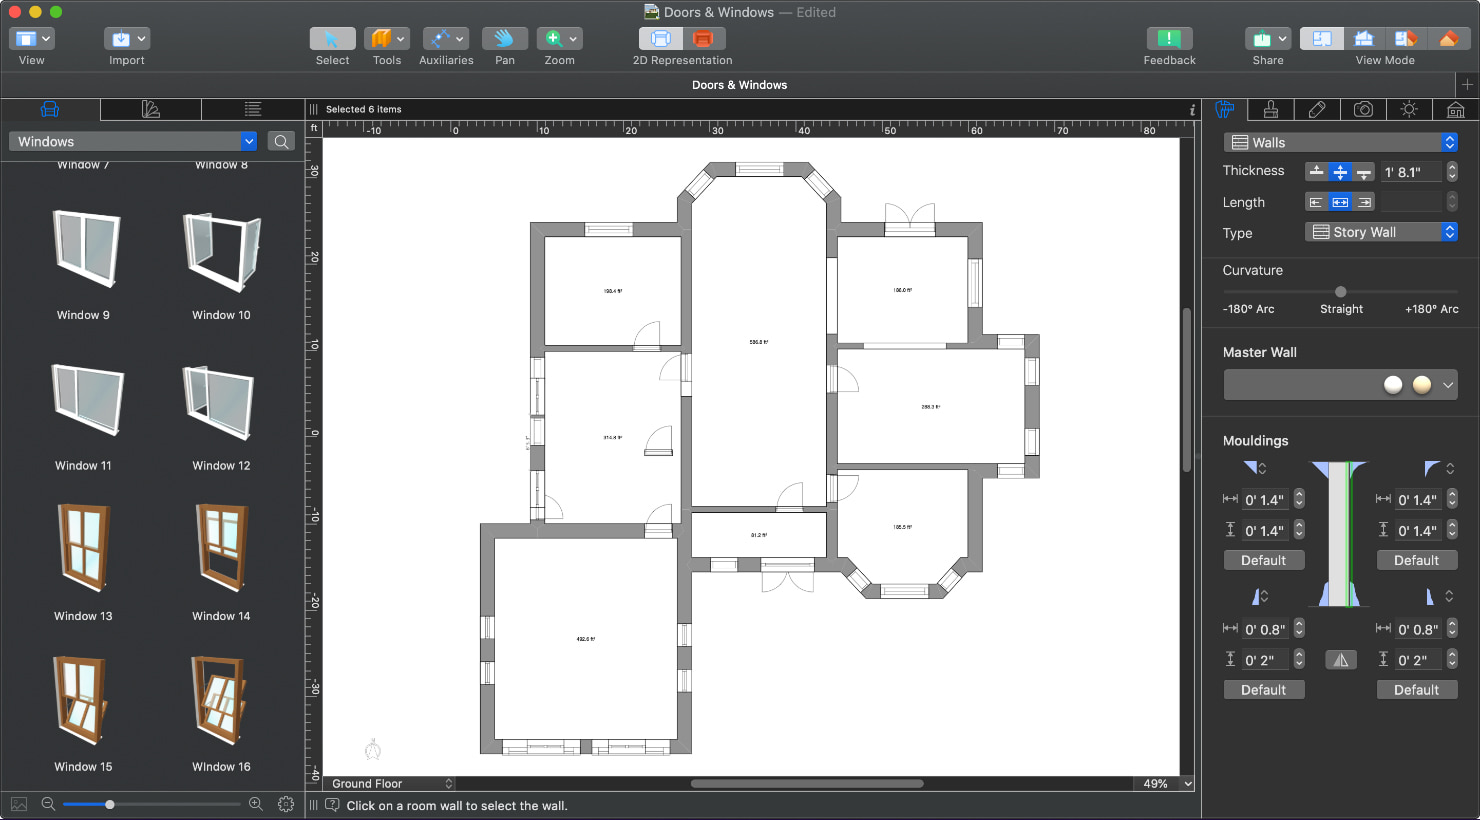
Task: Open the Zoom tool
Action: point(553,40)
